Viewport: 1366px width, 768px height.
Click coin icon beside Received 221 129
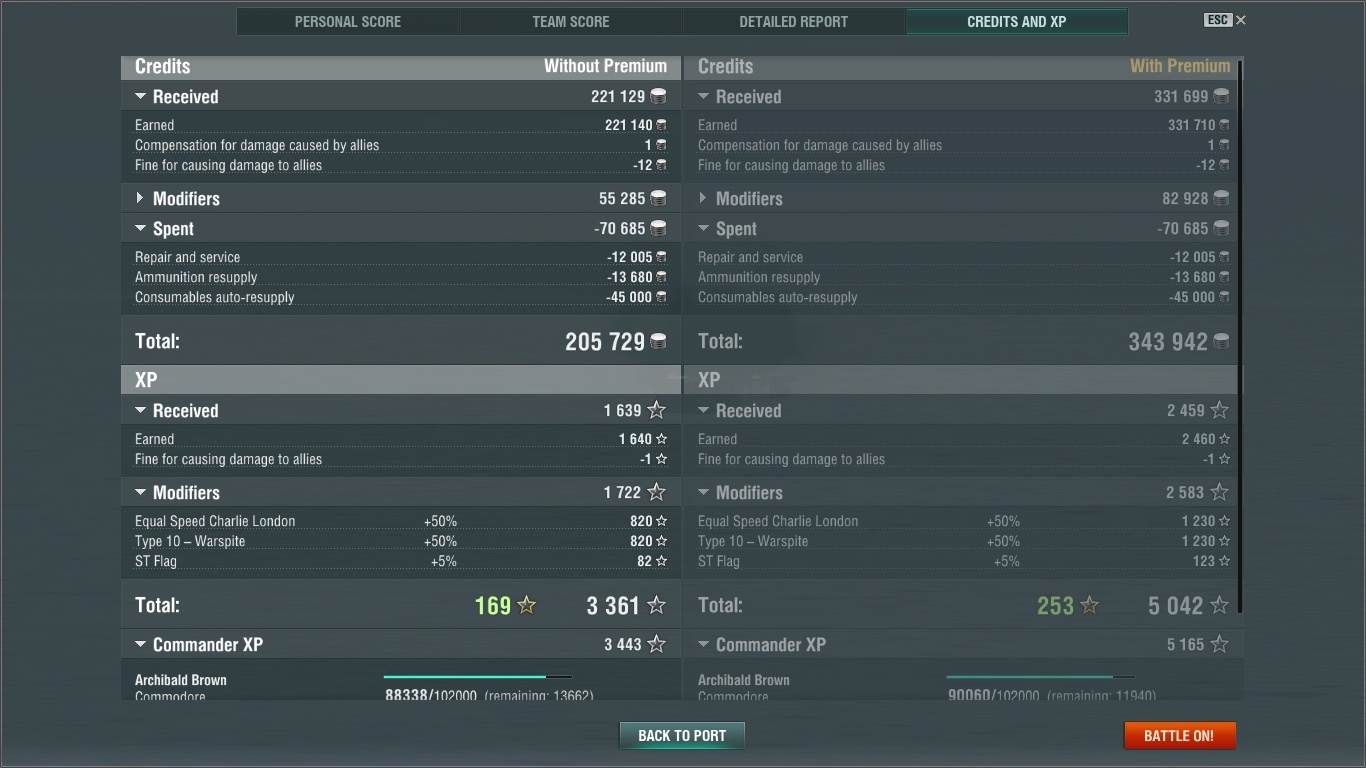coord(658,97)
